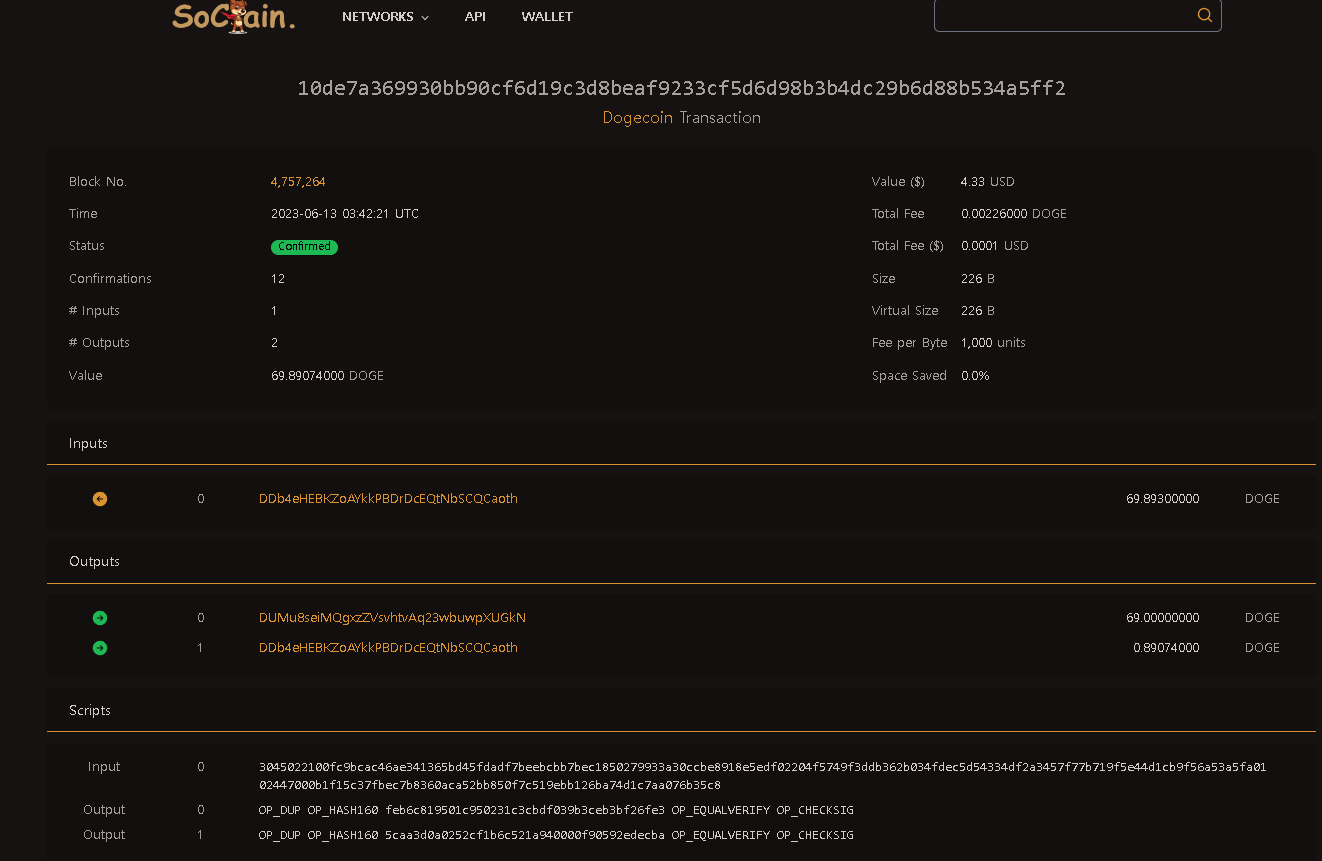Click the Fee per Byte 1,000 units value
This screenshot has height=861, width=1322.
tap(993, 343)
